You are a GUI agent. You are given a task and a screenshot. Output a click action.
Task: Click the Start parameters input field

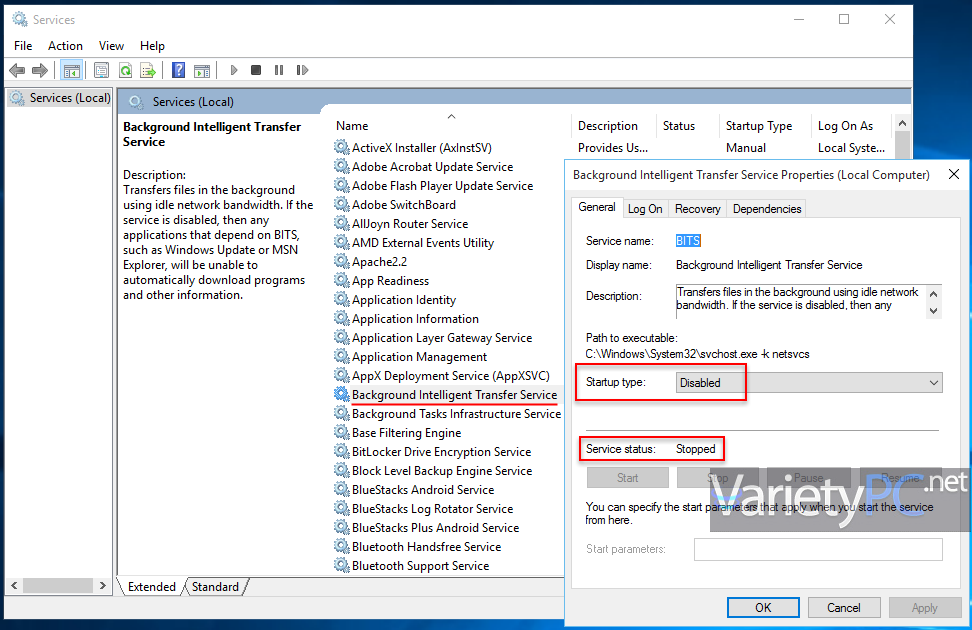pyautogui.click(x=818, y=549)
